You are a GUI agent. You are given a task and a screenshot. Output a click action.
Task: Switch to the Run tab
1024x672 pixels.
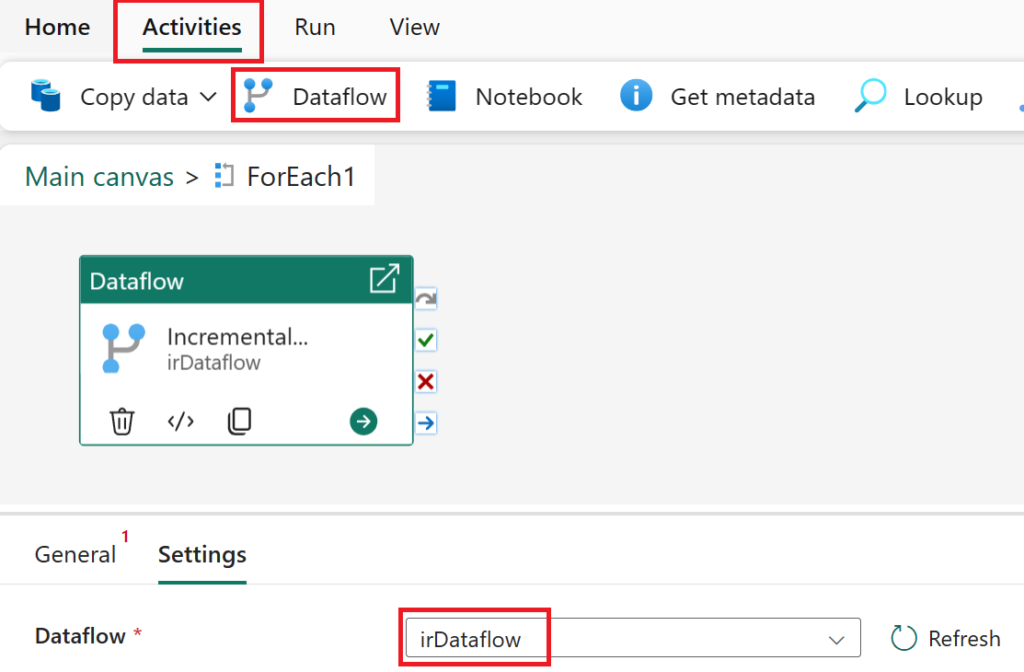point(314,27)
